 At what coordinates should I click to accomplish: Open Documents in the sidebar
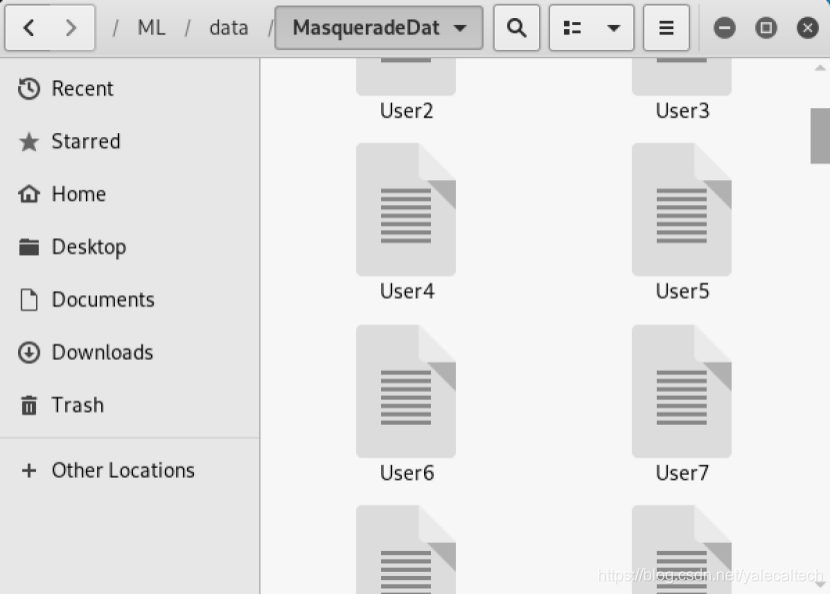[129, 299]
